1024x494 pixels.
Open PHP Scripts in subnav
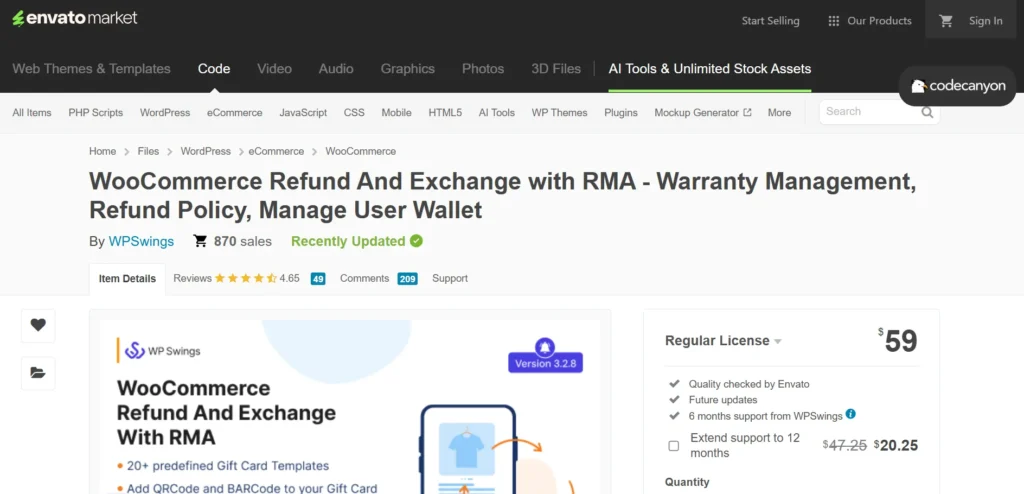[95, 112]
